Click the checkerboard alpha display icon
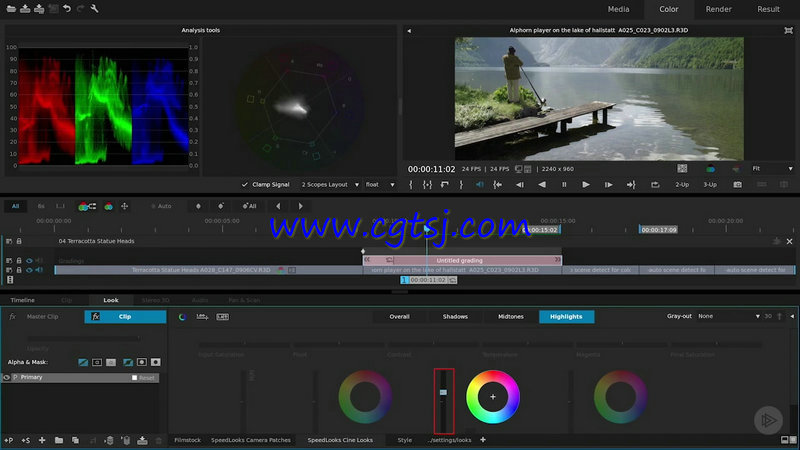The image size is (800, 450). 682,169
